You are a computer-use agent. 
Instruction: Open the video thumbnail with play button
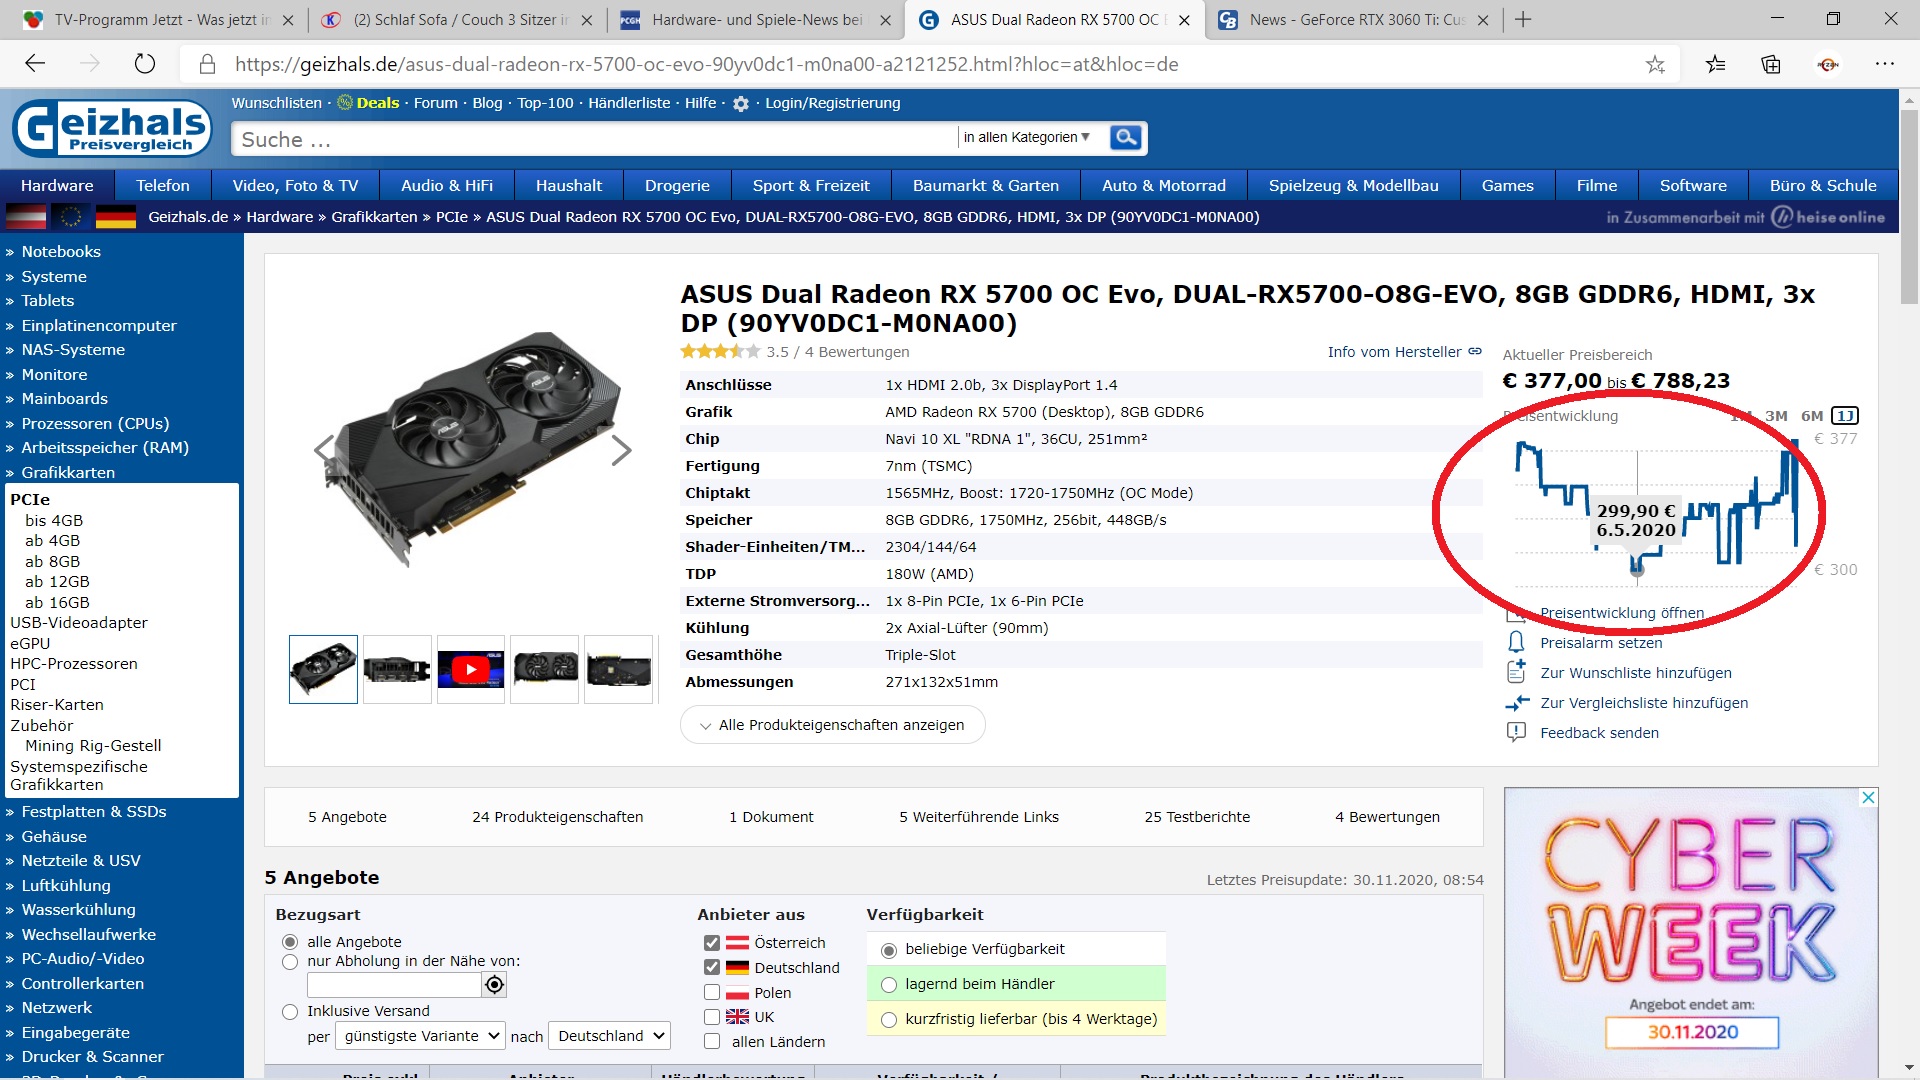click(x=470, y=669)
